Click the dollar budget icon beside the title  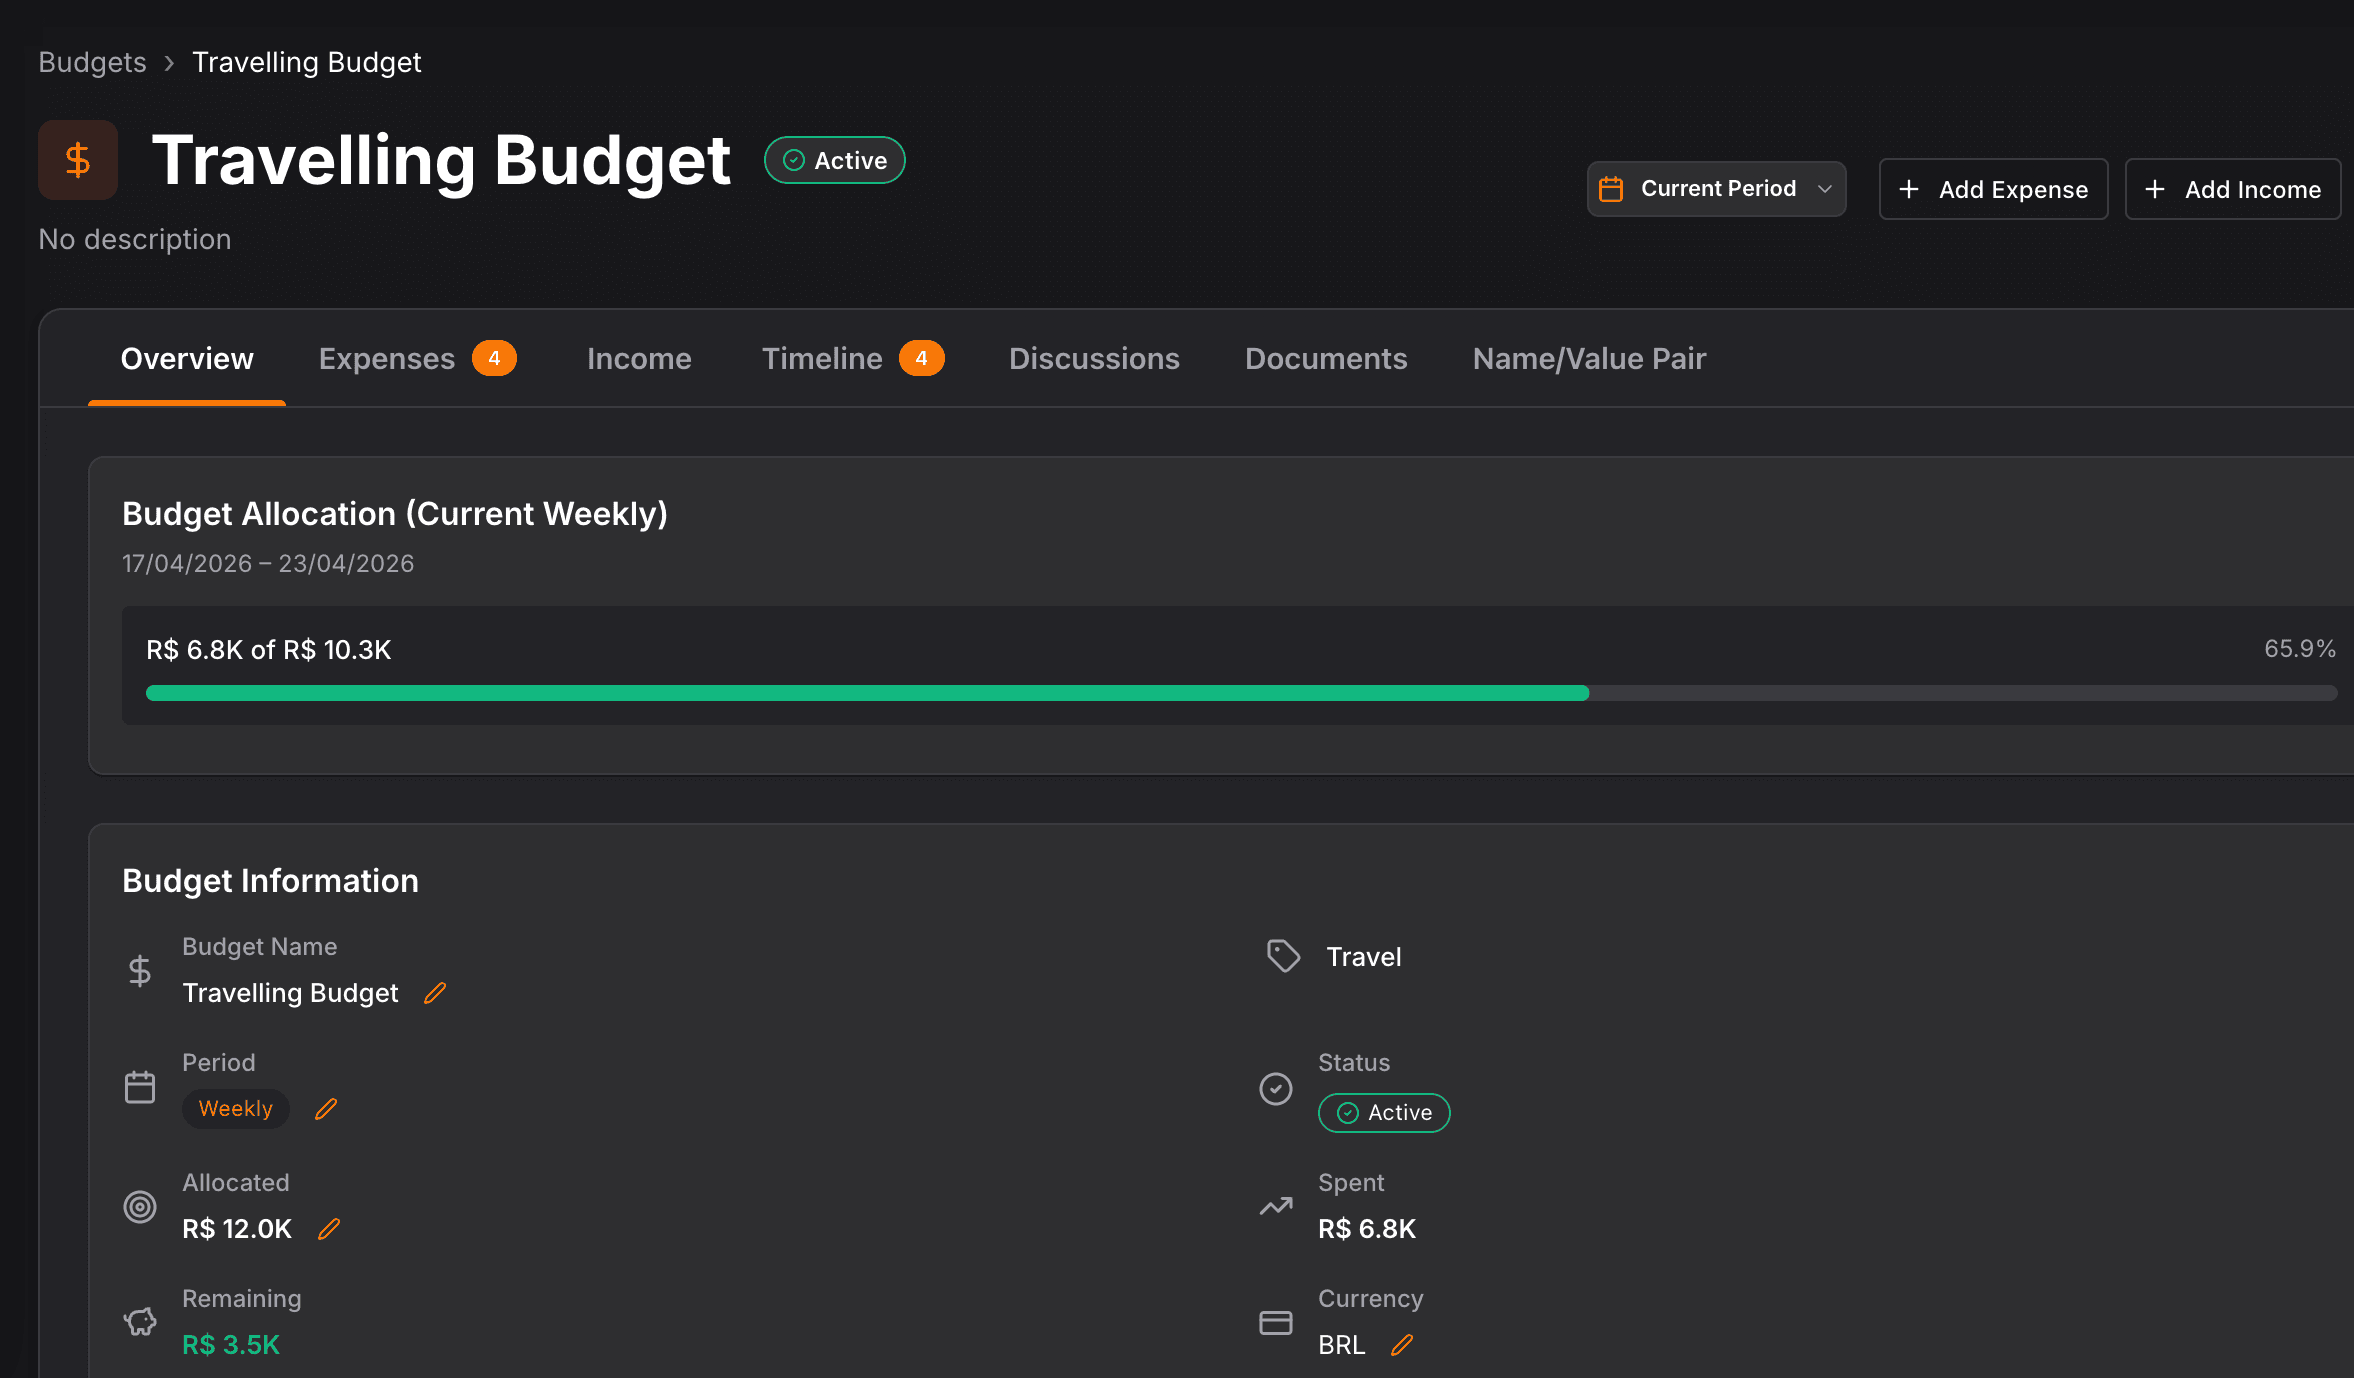click(x=77, y=160)
